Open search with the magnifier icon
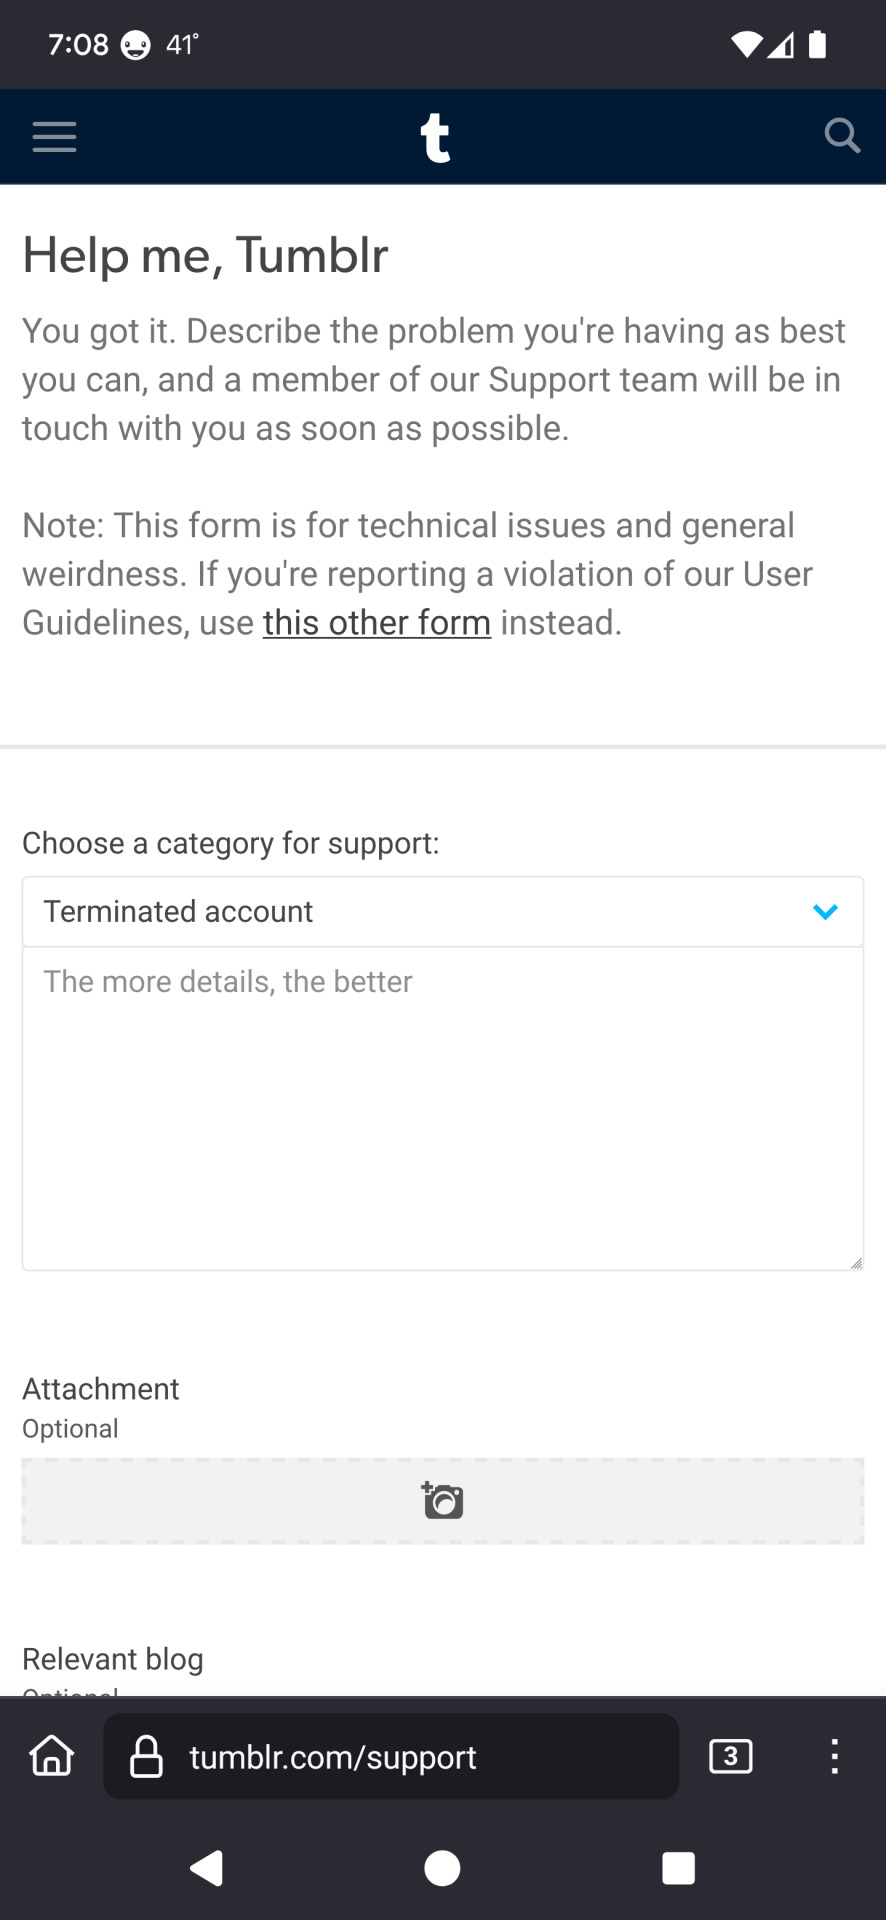 [842, 135]
